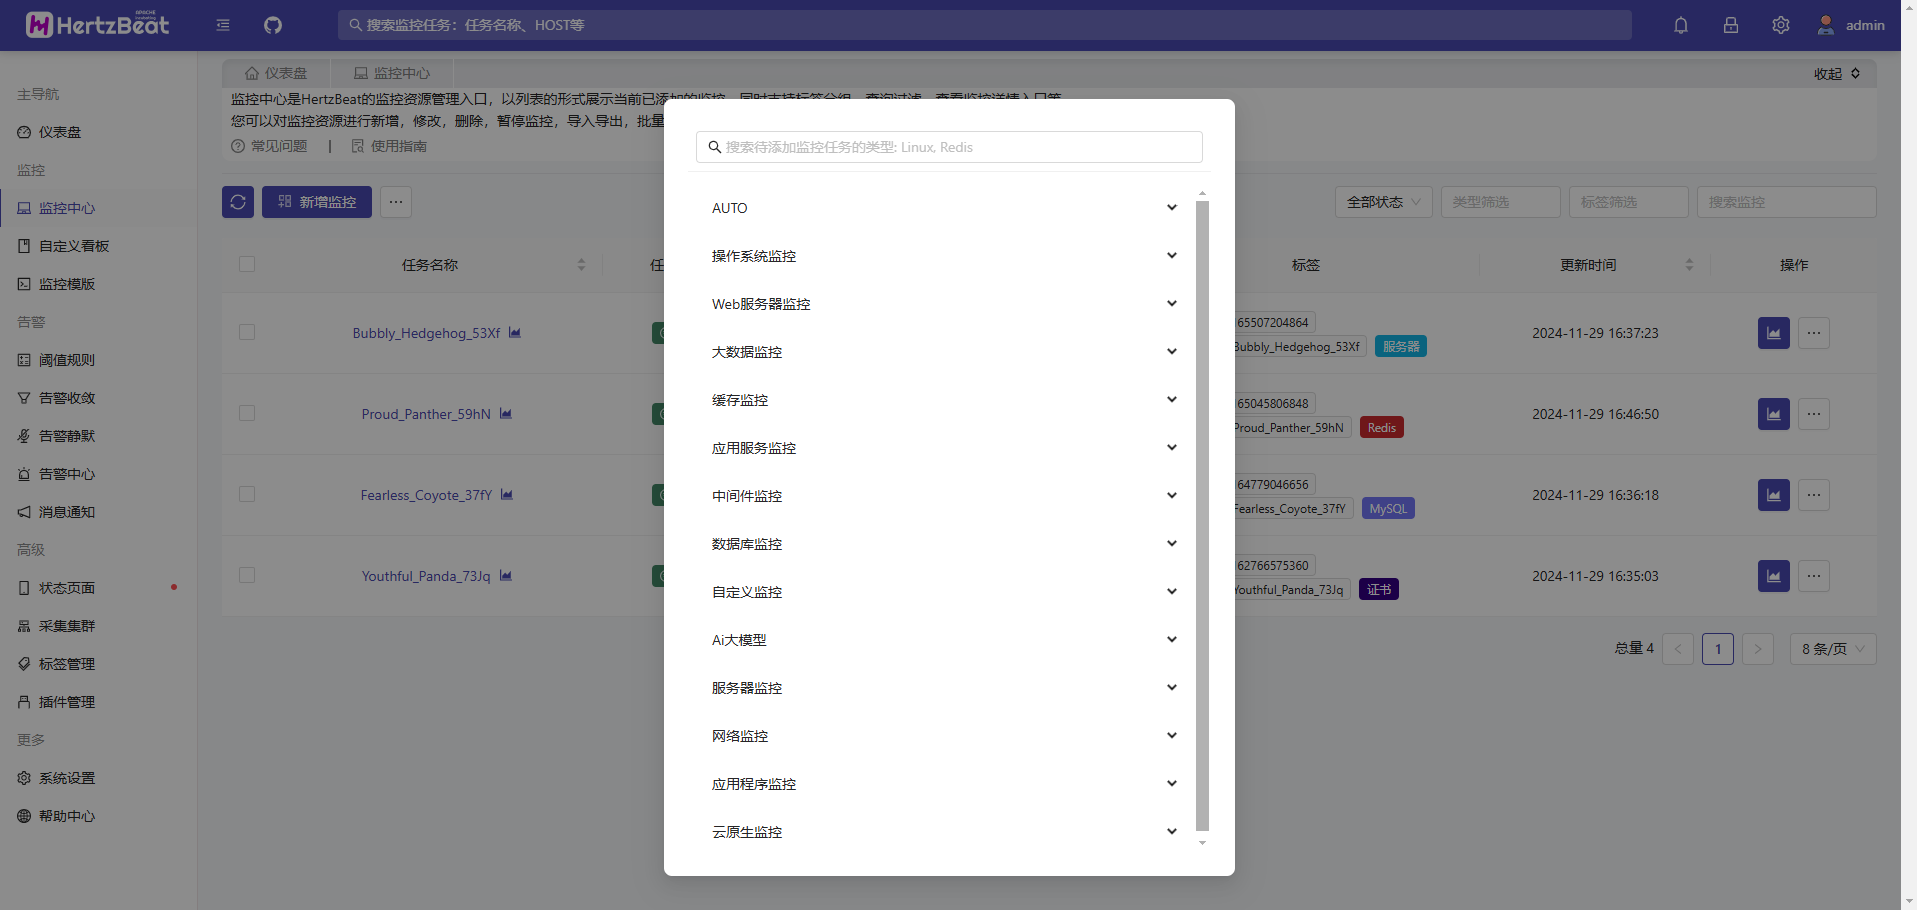The width and height of the screenshot is (1917, 910).
Task: Open the 全部状态 status dropdown
Action: pos(1383,201)
